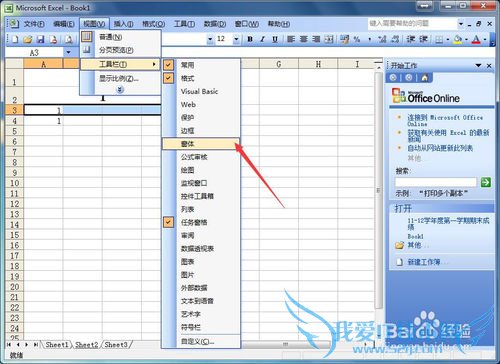Click the Merge and Center icon
The image size is (500, 364).
329,39
